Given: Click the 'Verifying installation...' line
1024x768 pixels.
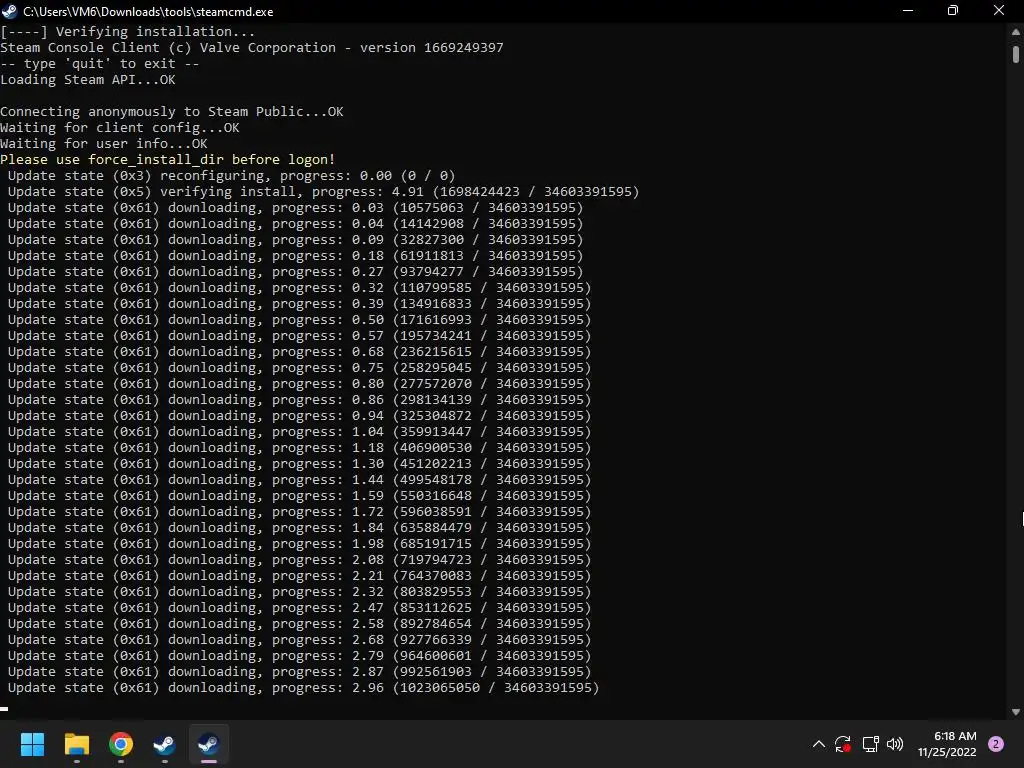Looking at the screenshot, I should point(127,31).
